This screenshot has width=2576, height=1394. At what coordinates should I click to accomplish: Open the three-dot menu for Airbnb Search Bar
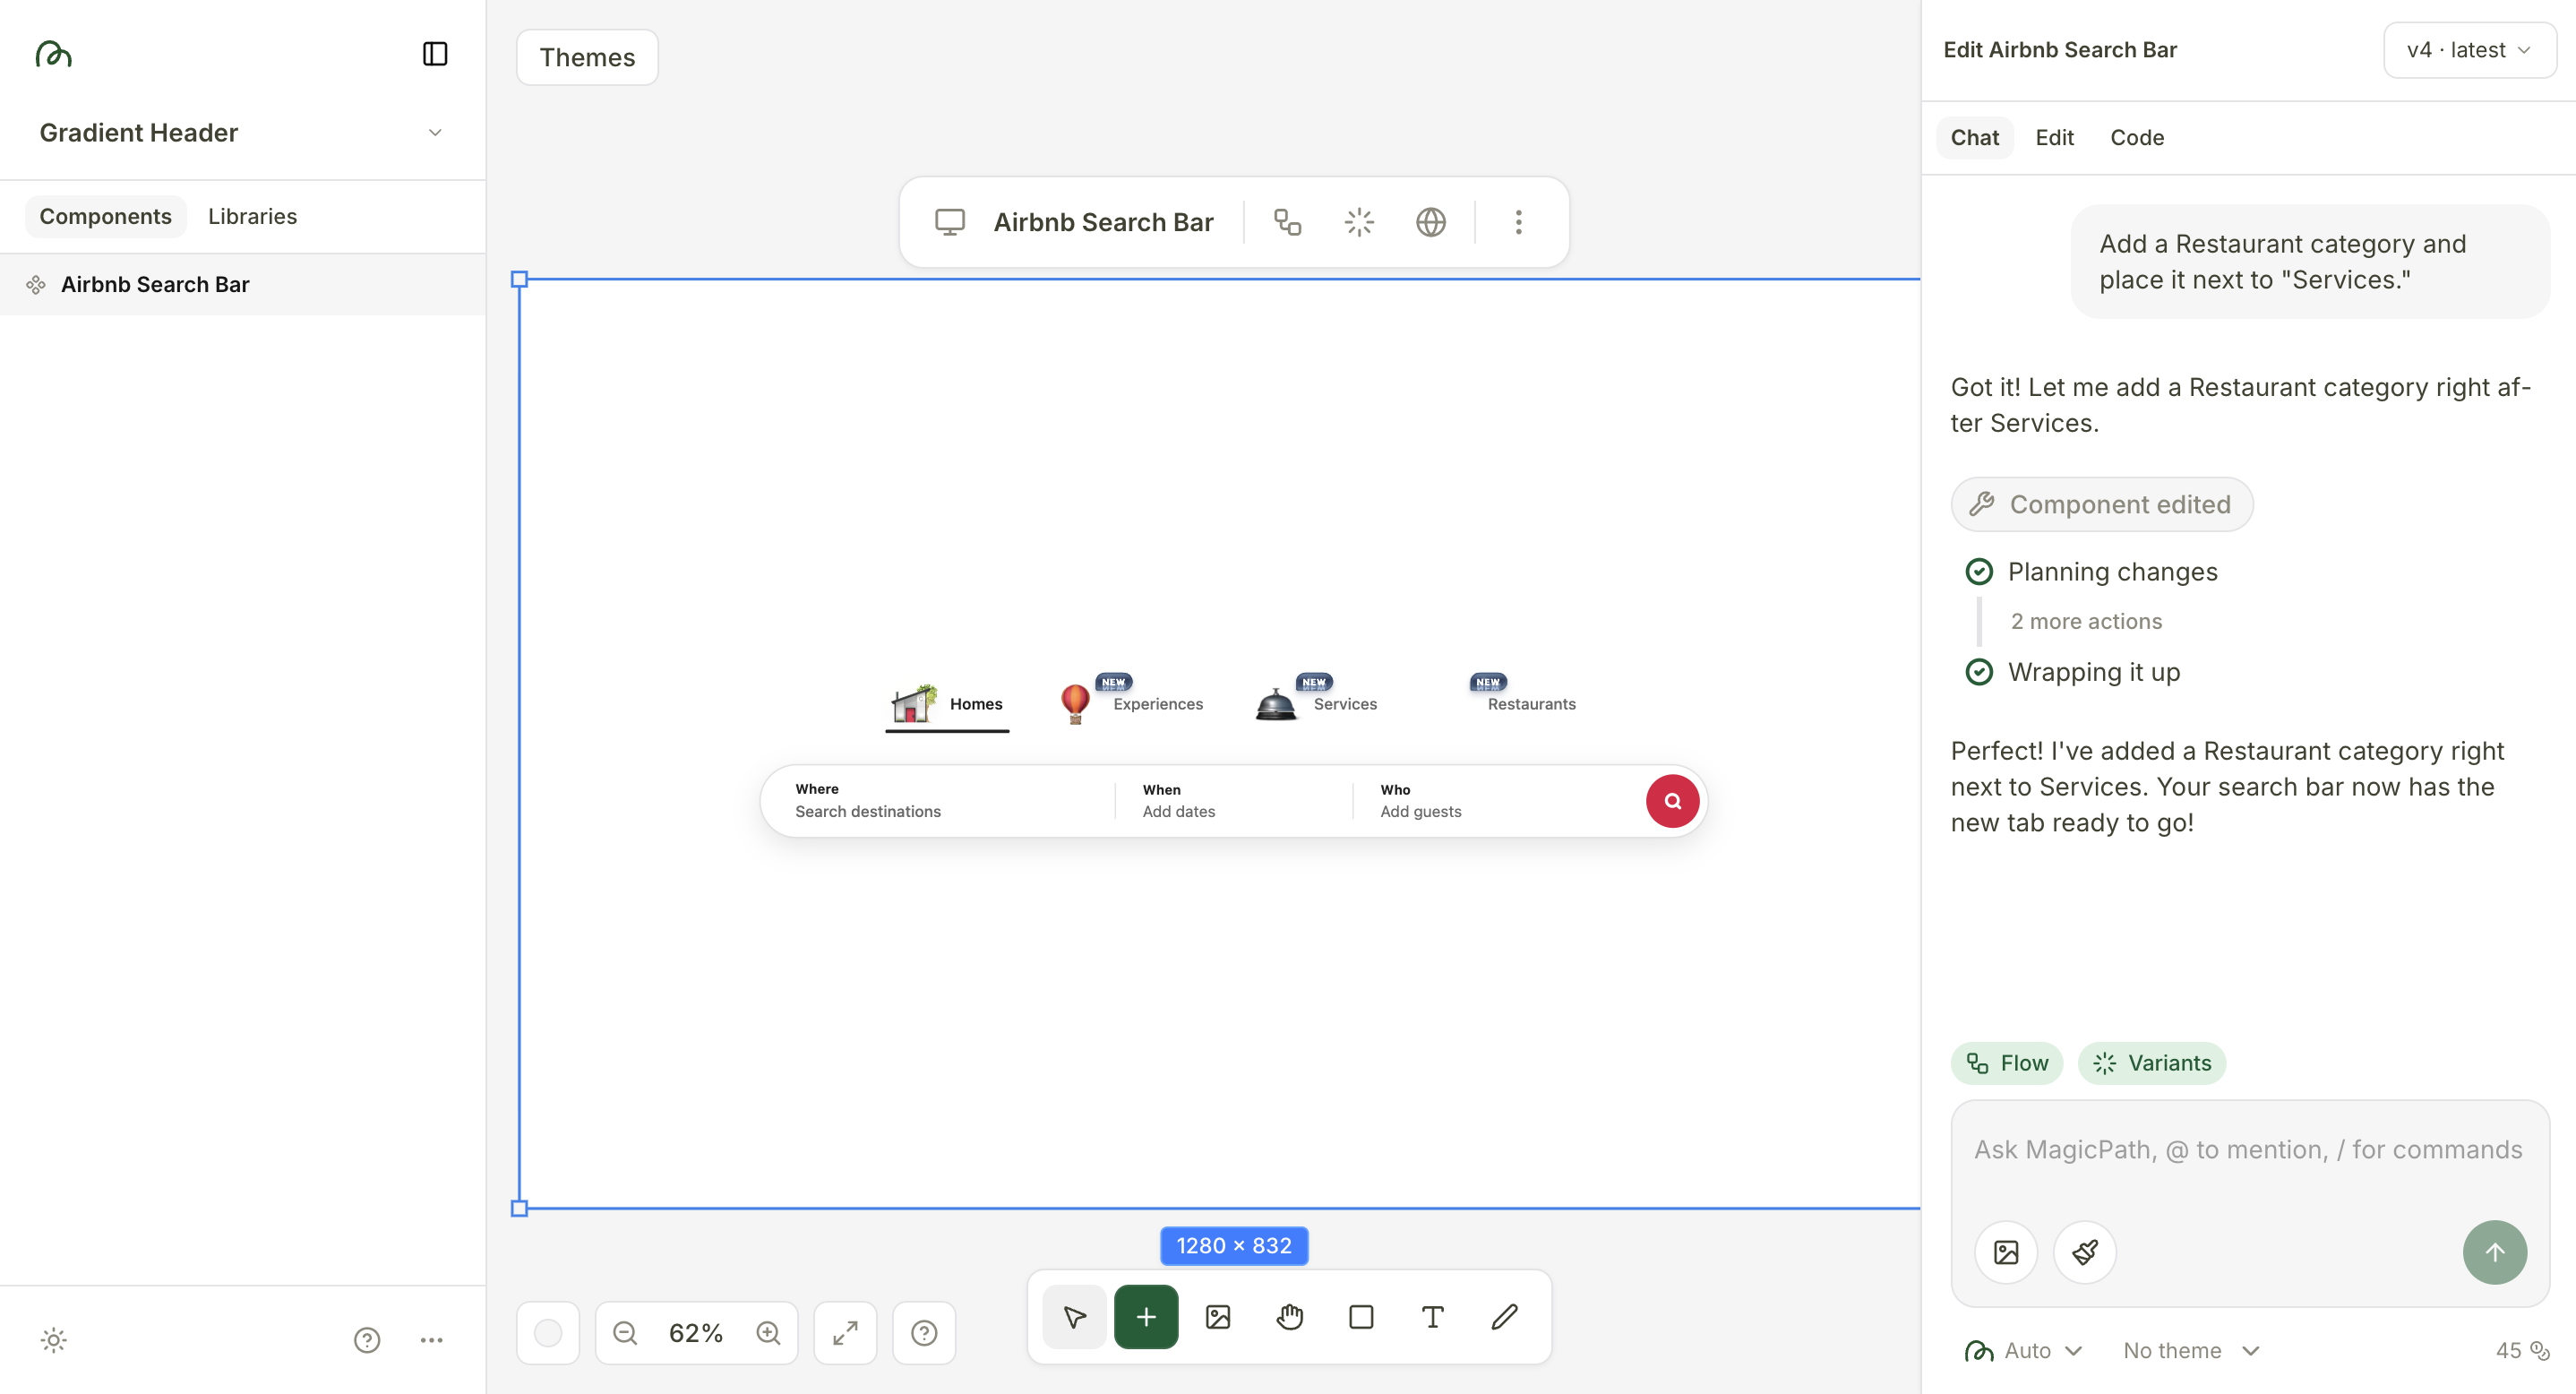(1518, 222)
